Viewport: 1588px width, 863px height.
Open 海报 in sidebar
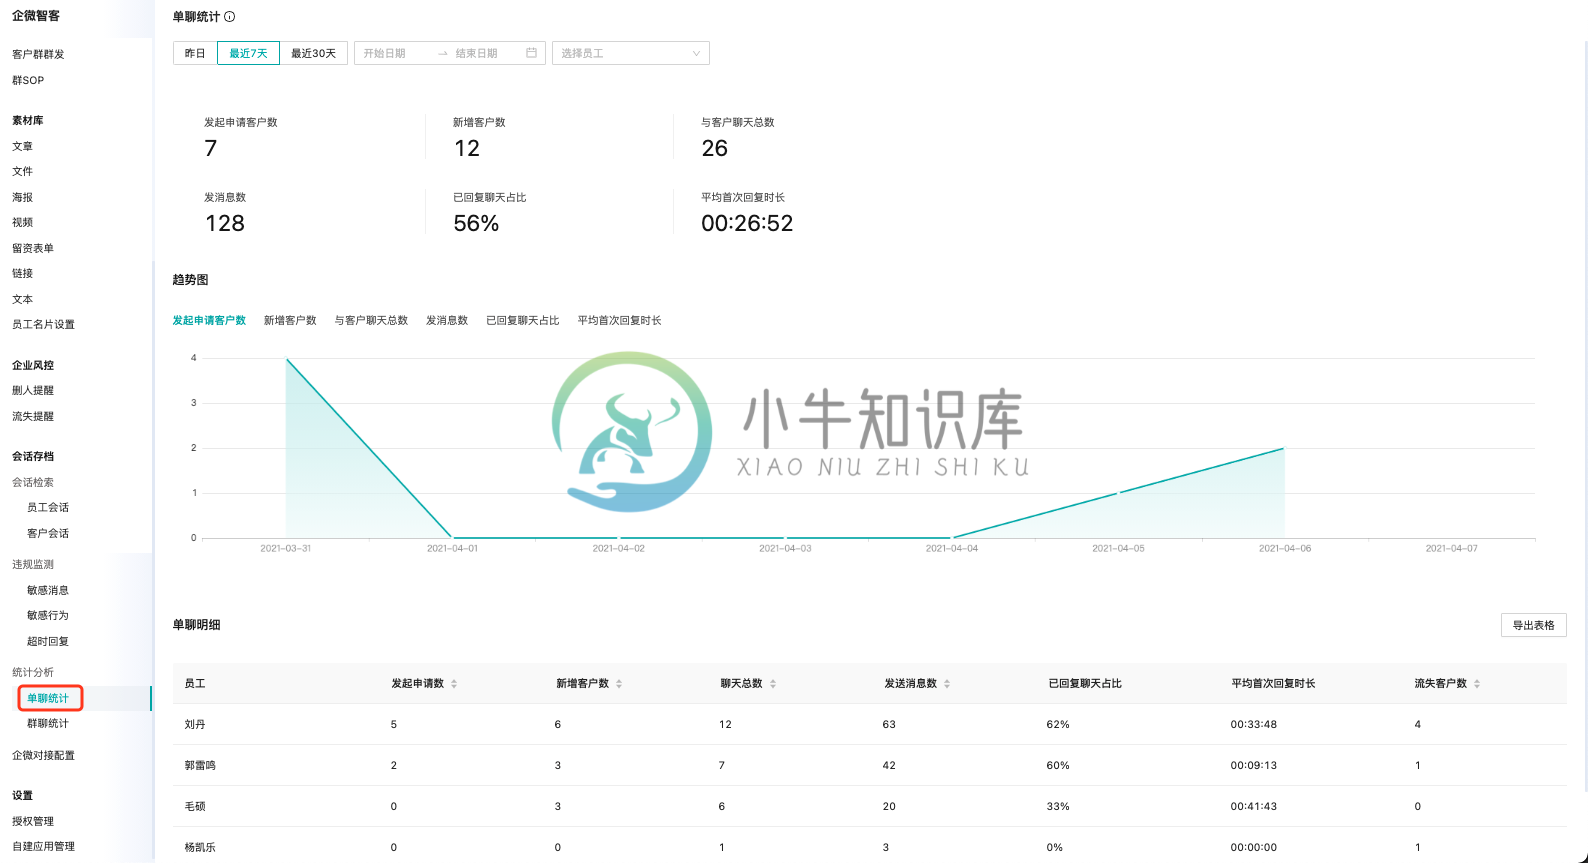click(x=22, y=197)
